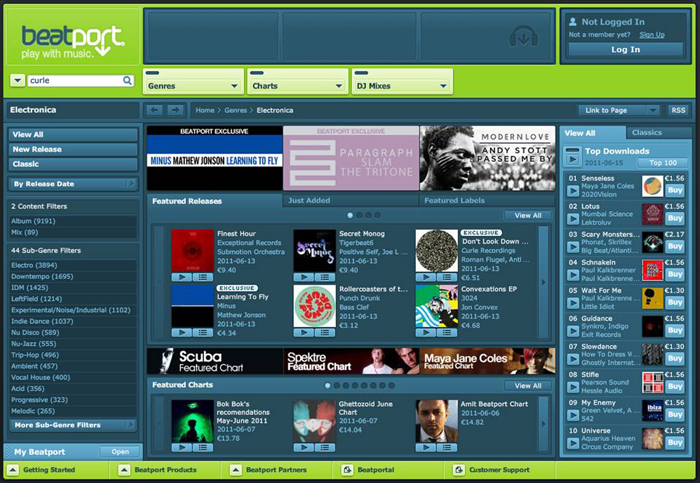Open the Beatportal footer link icon
The image size is (700, 483).
[x=347, y=470]
